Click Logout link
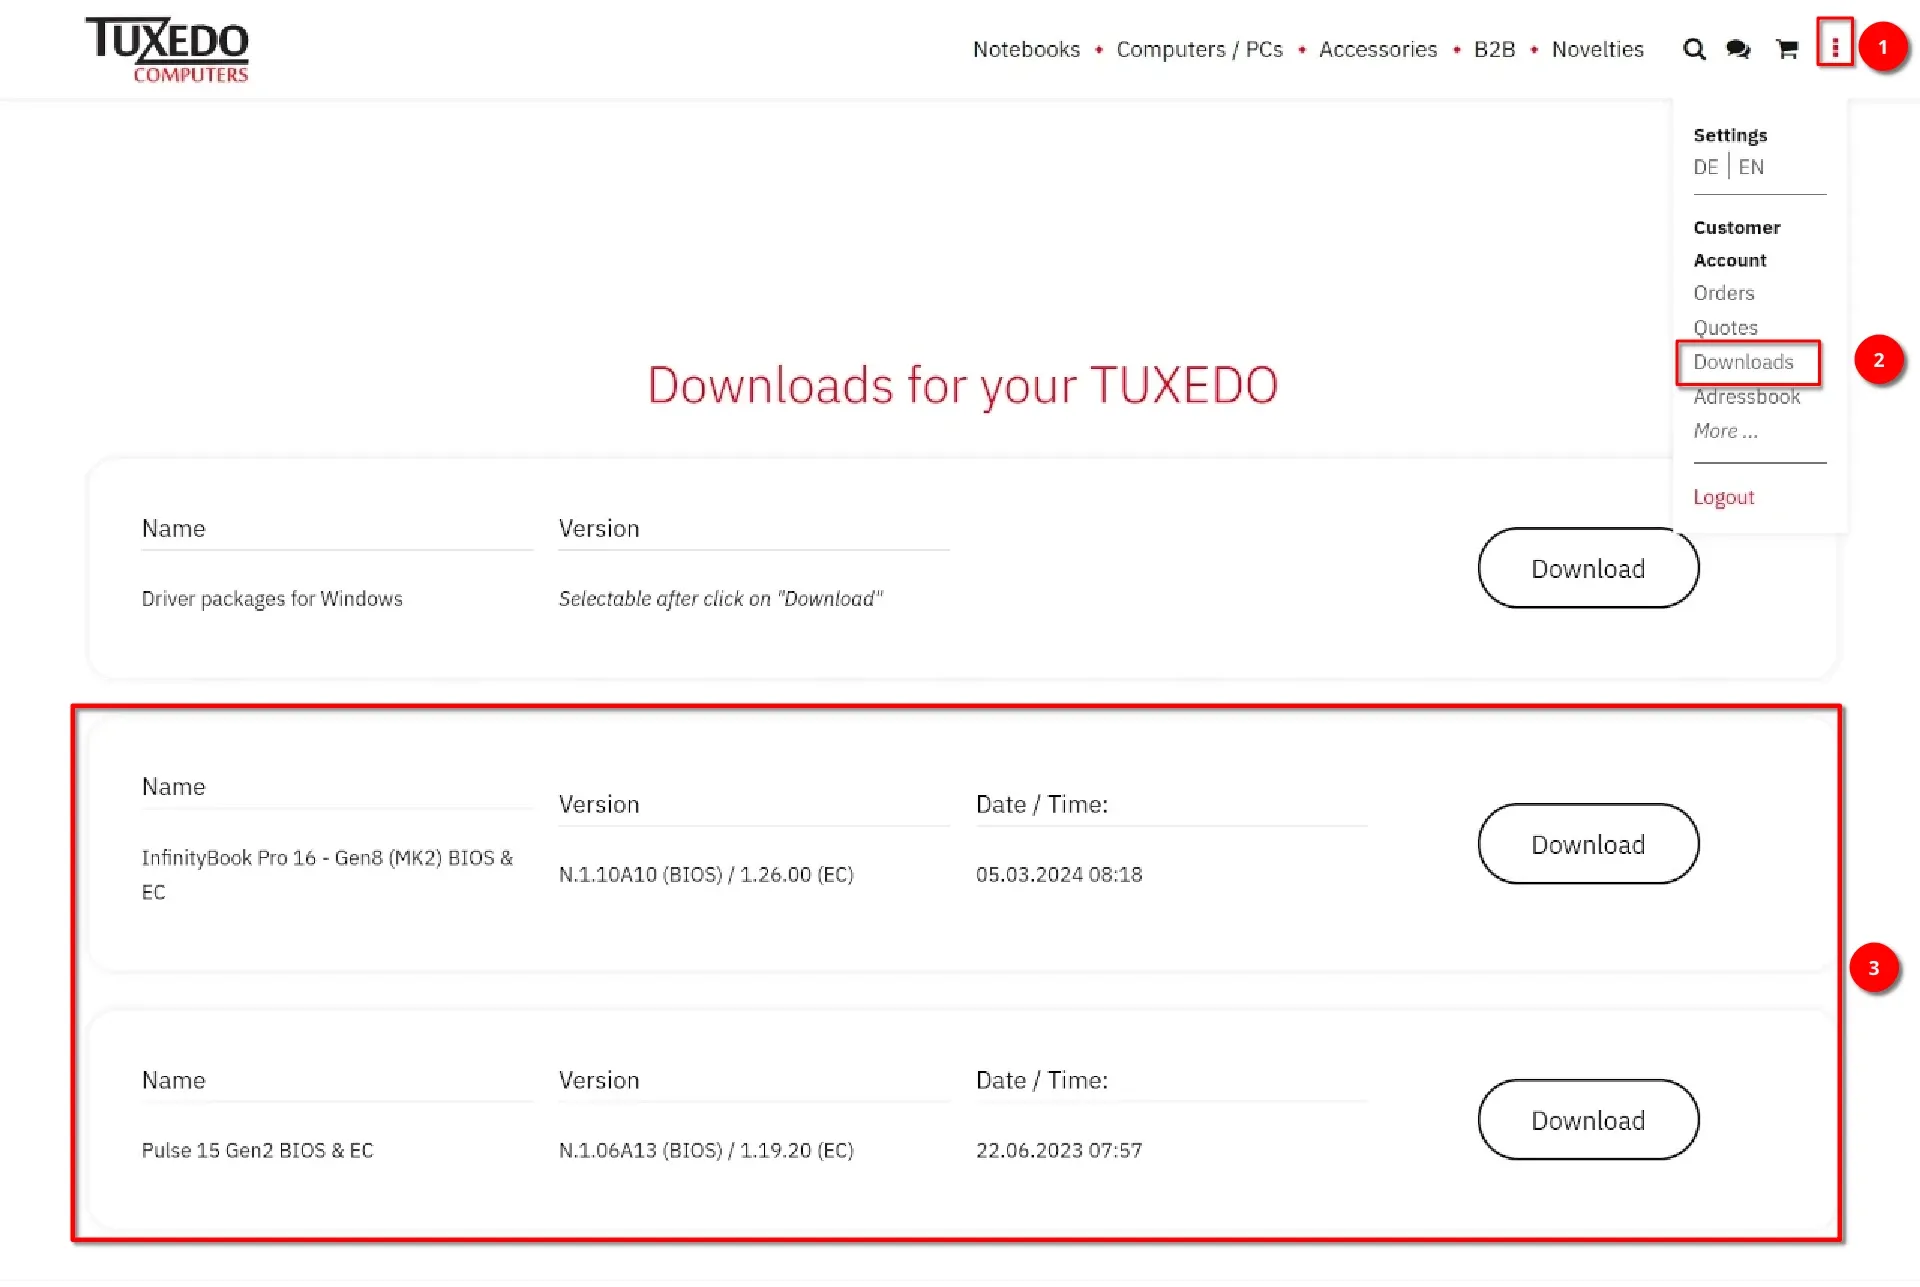Viewport: 1920px width, 1287px height. (1723, 494)
